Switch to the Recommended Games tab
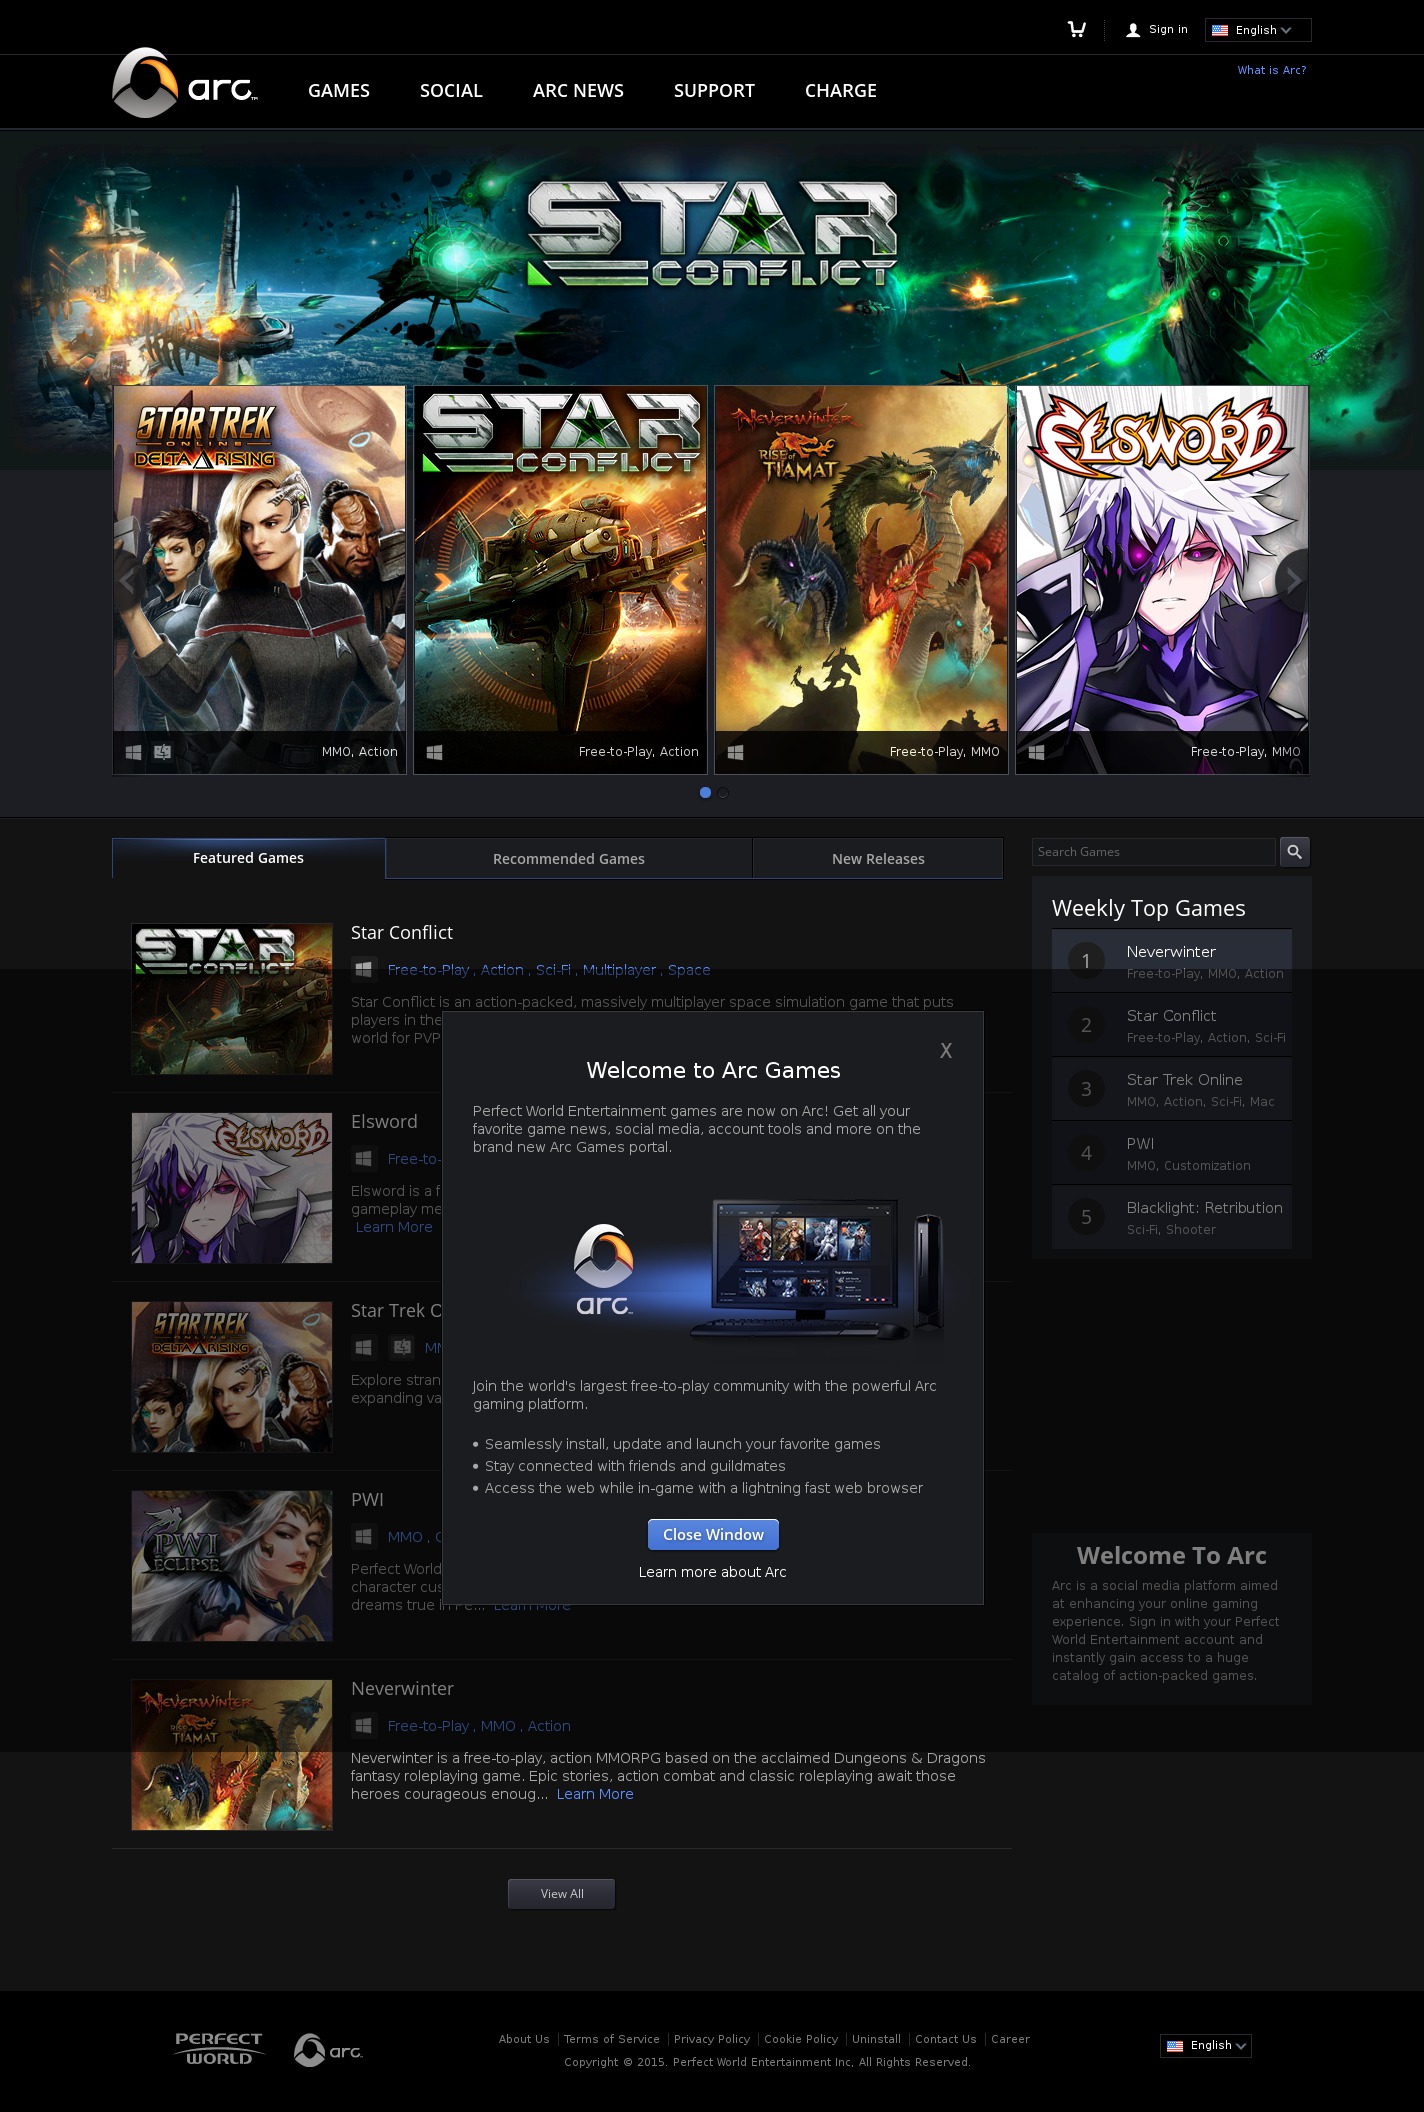 (x=568, y=859)
